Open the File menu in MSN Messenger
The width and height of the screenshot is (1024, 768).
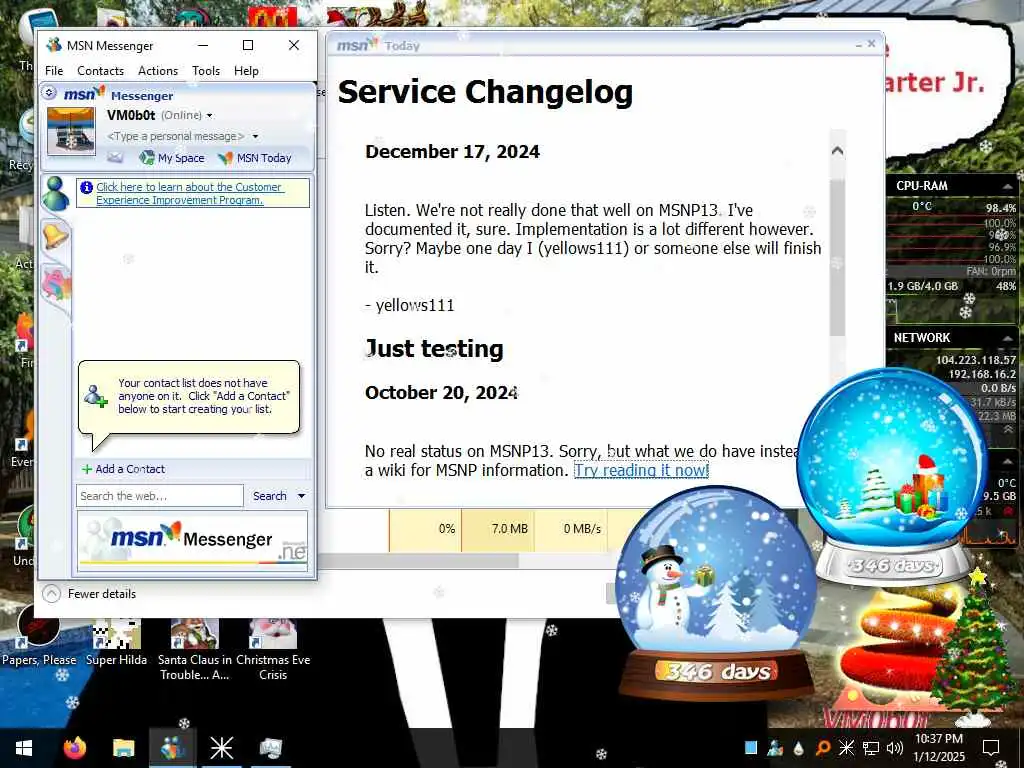tap(54, 71)
